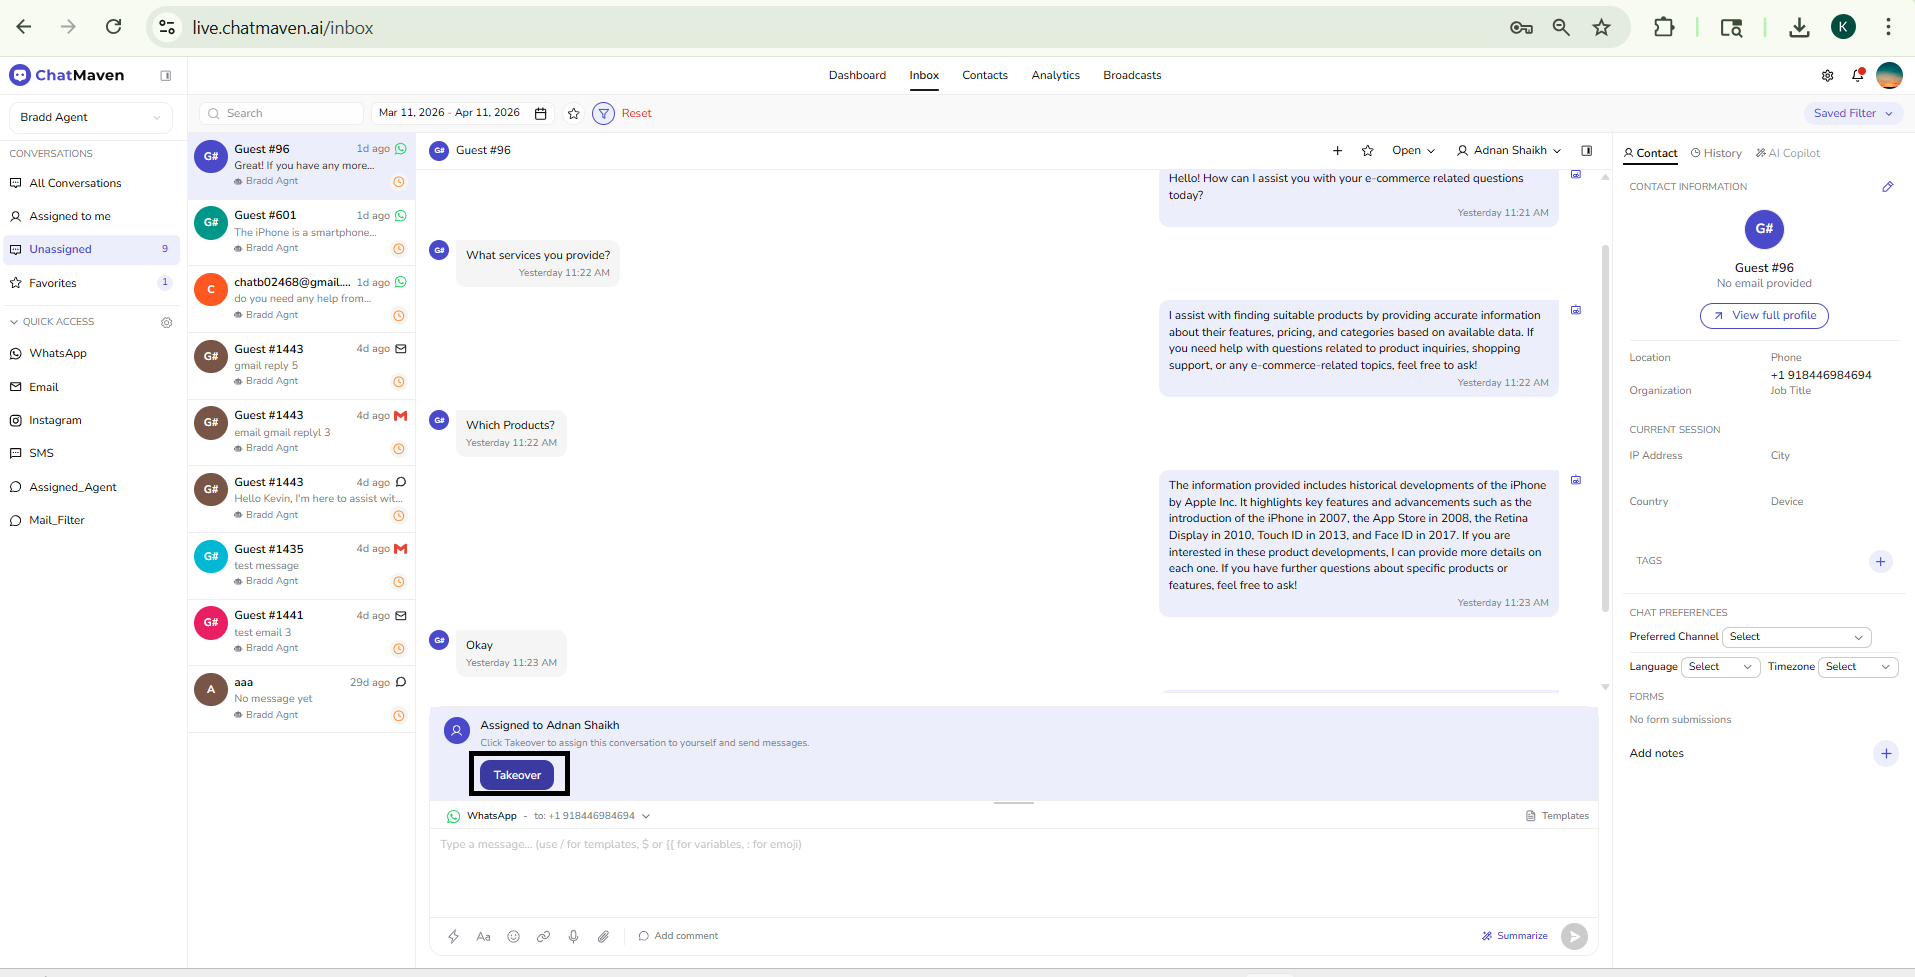Image resolution: width=1915 pixels, height=977 pixels.
Task: Collapse the sidebar beside the ChatMaven logo
Action: pyautogui.click(x=166, y=75)
